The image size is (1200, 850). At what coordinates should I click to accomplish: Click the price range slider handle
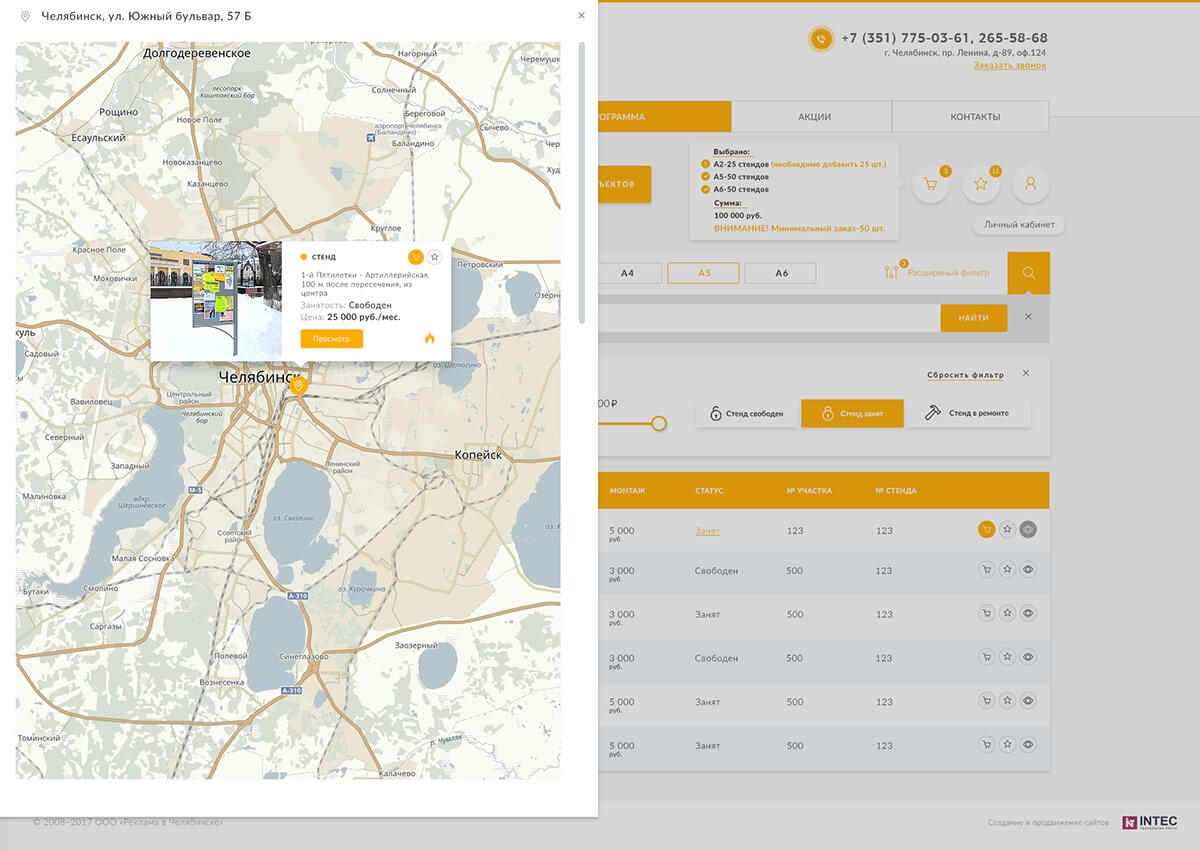tap(659, 423)
